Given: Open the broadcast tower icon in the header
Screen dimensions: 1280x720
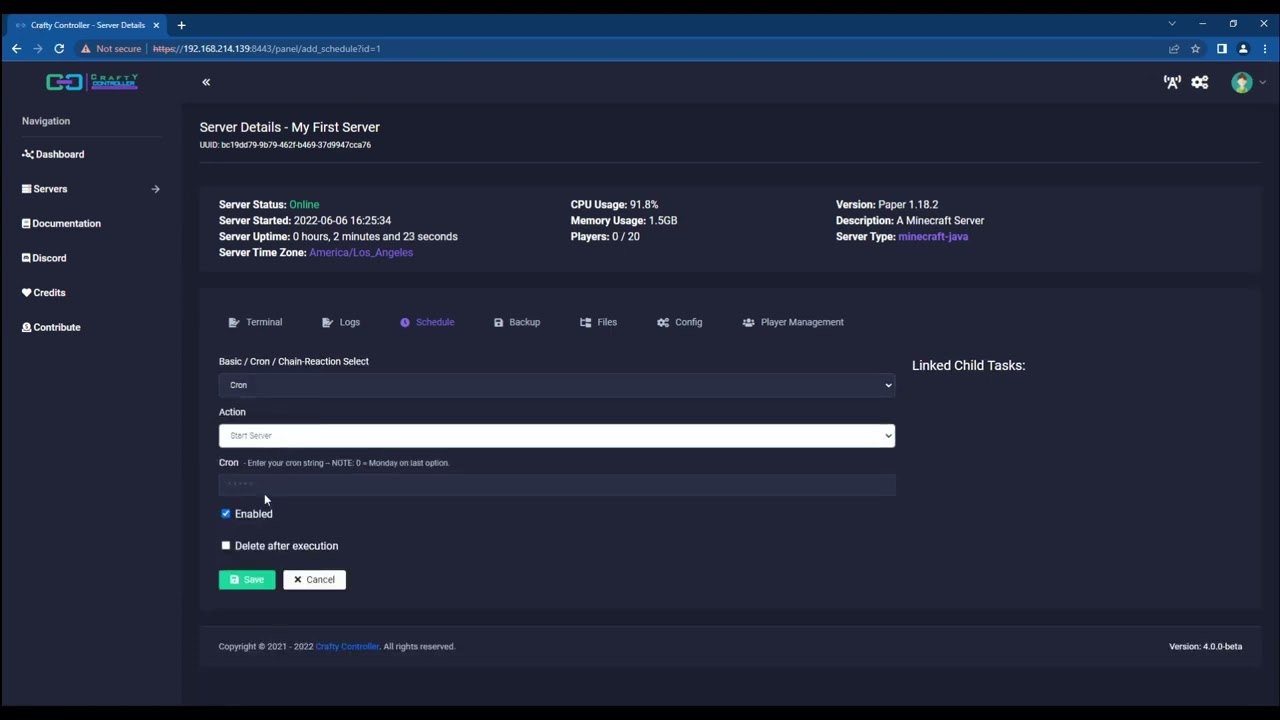Looking at the screenshot, I should pos(1172,83).
